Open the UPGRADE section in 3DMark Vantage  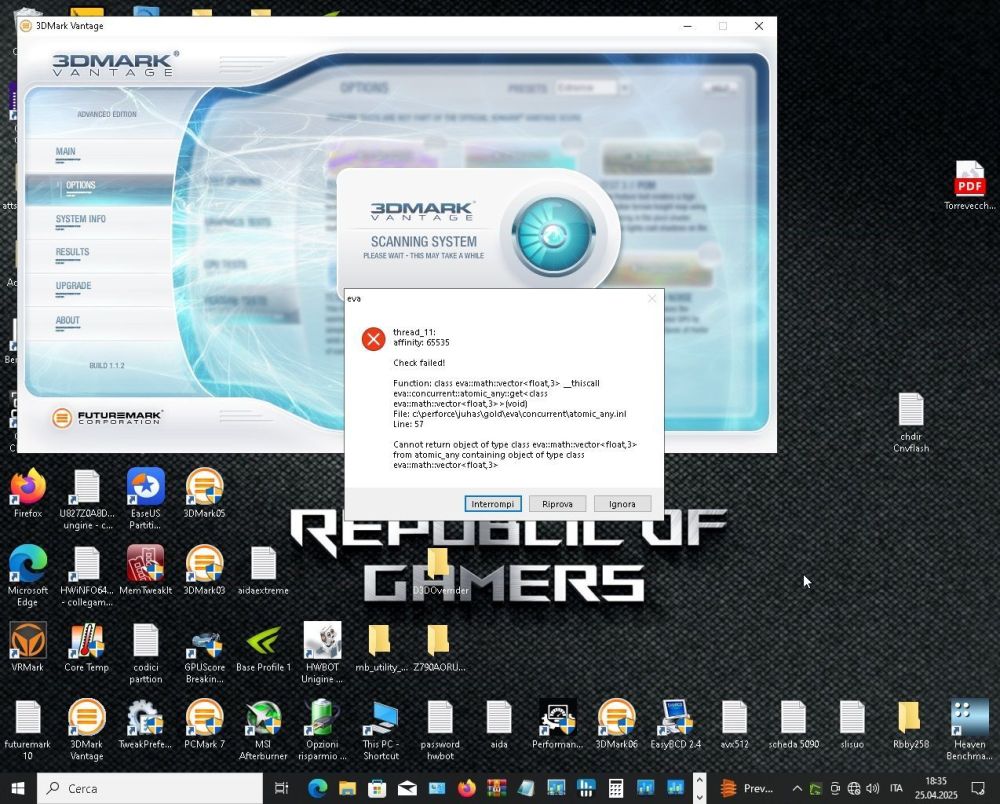pyautogui.click(x=73, y=286)
